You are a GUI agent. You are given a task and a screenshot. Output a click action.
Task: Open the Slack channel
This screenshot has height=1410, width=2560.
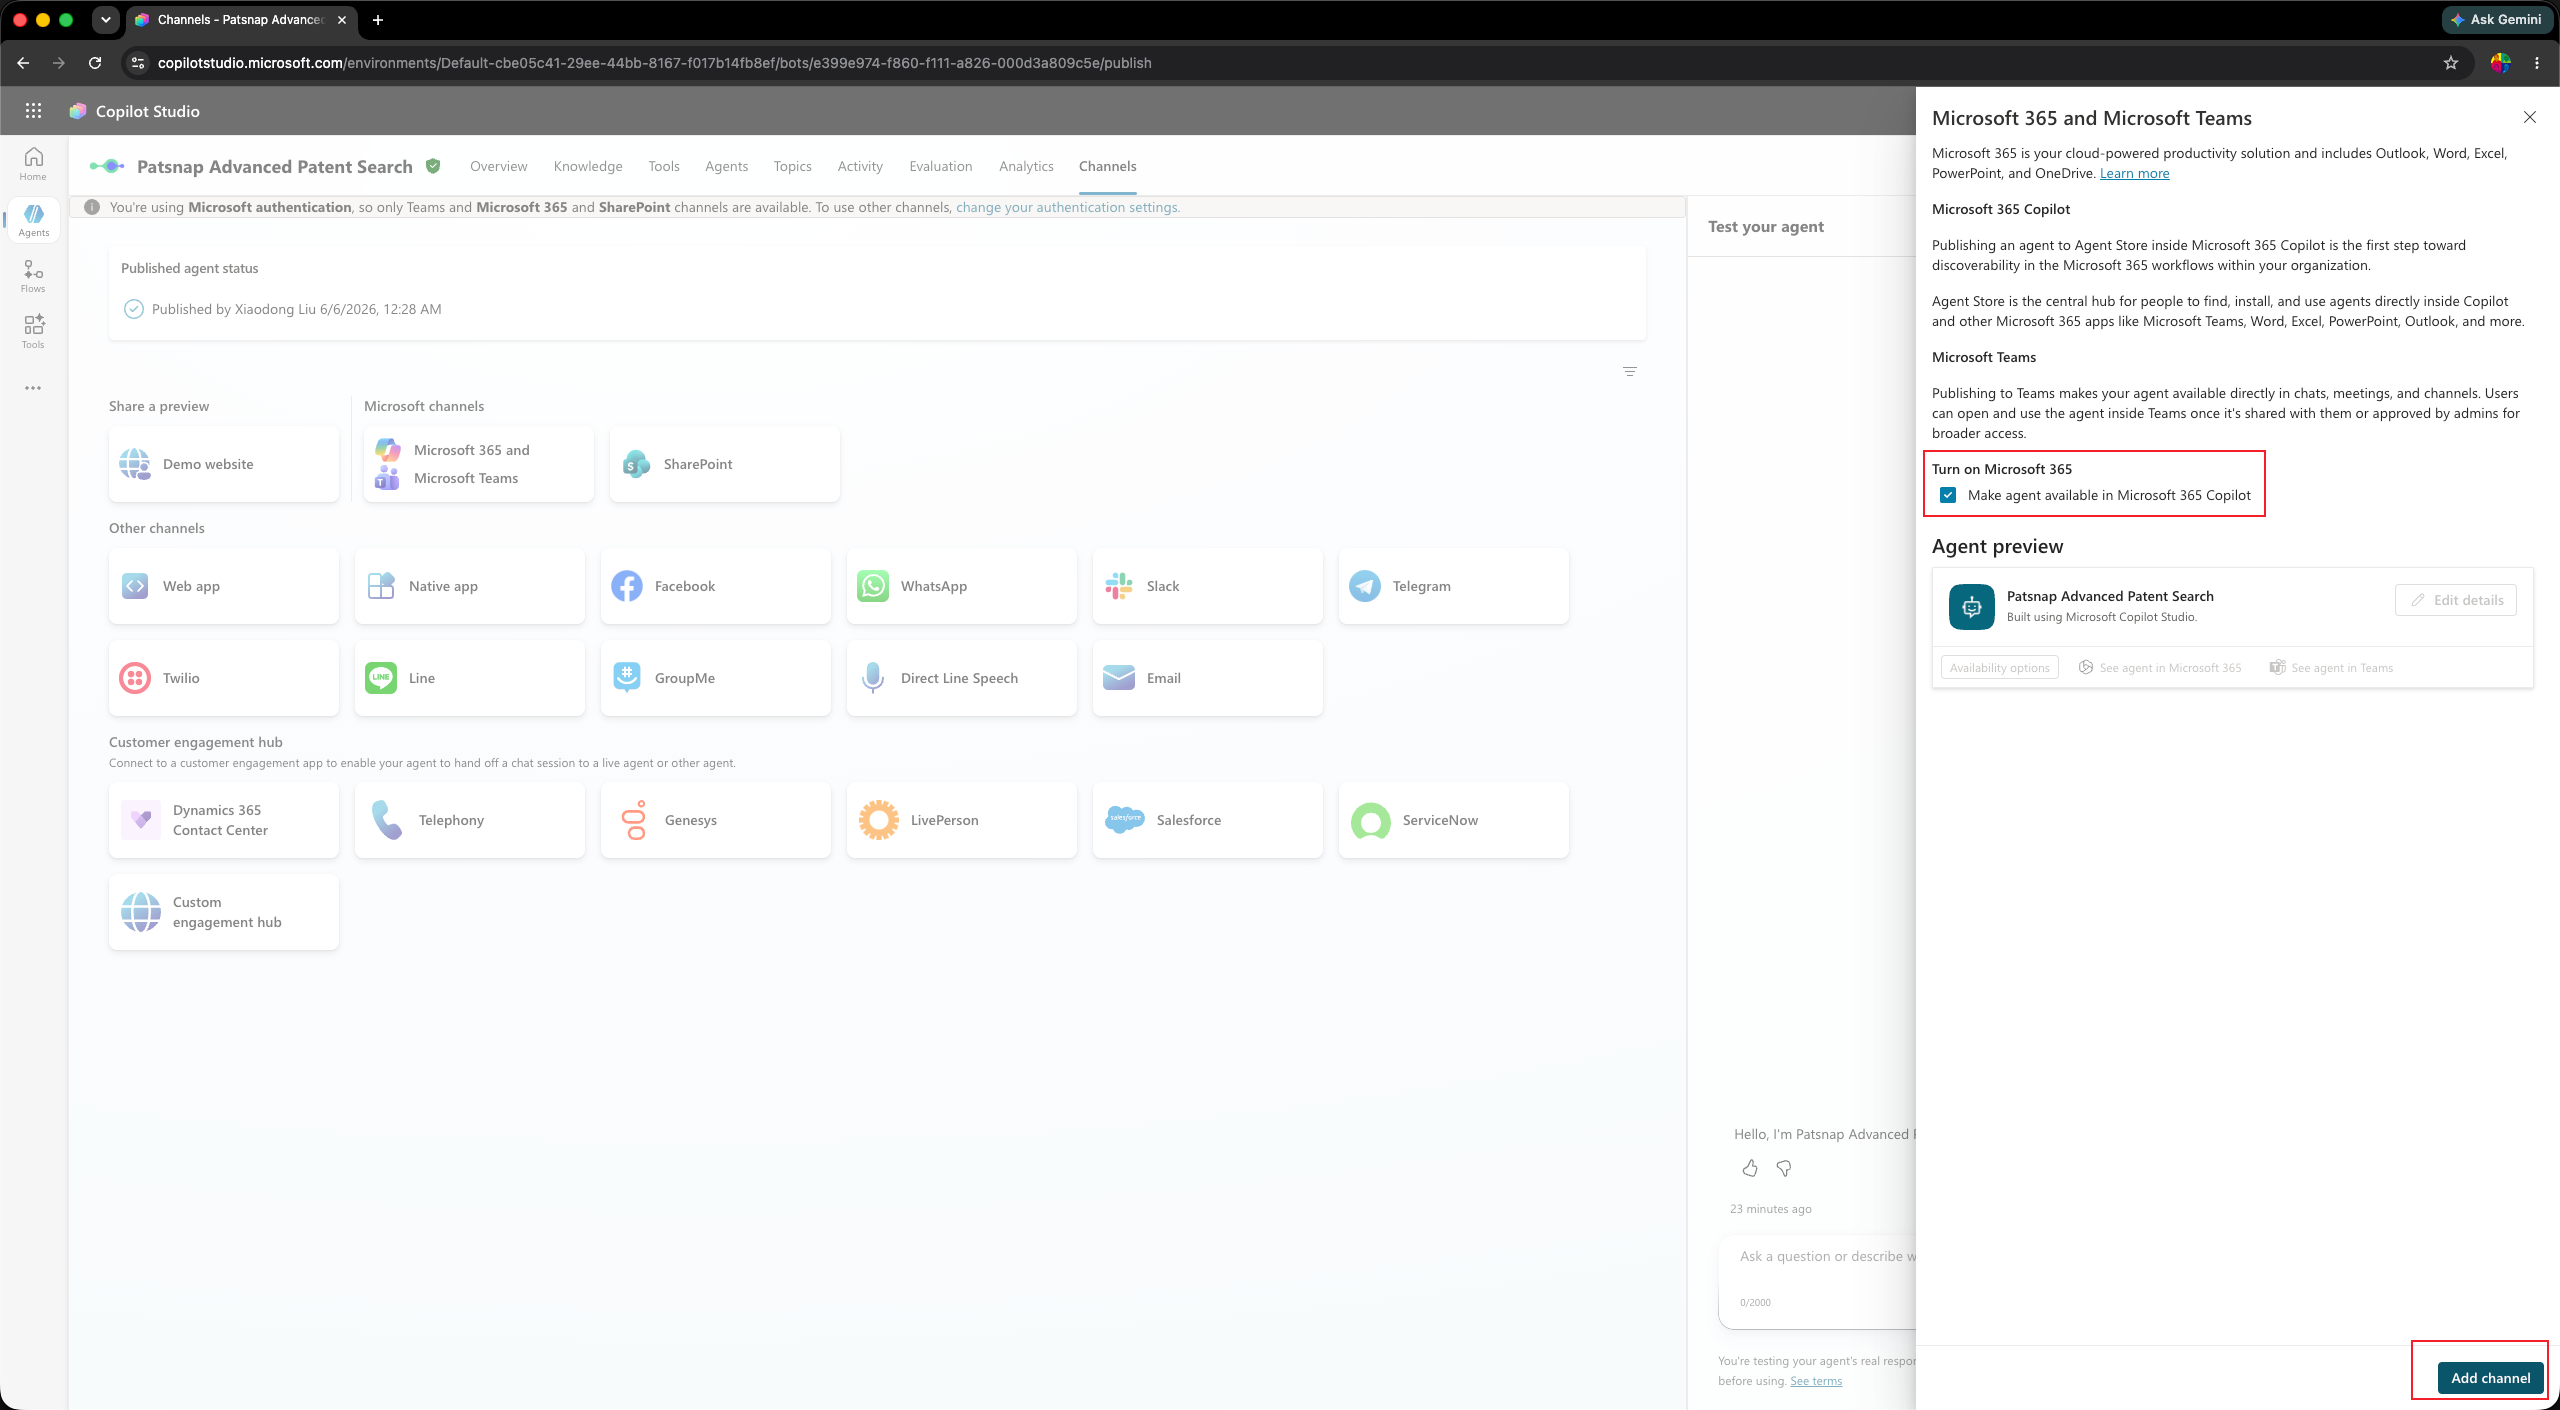click(x=1208, y=586)
